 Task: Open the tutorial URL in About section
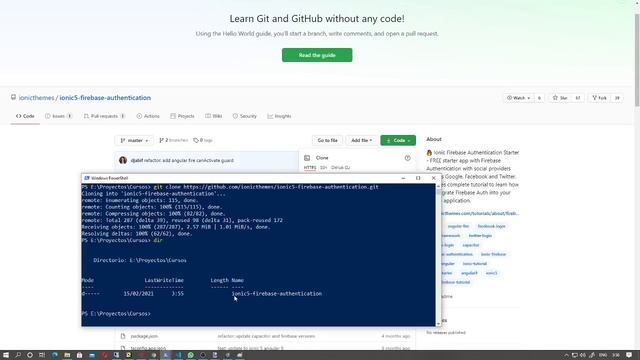coord(480,213)
